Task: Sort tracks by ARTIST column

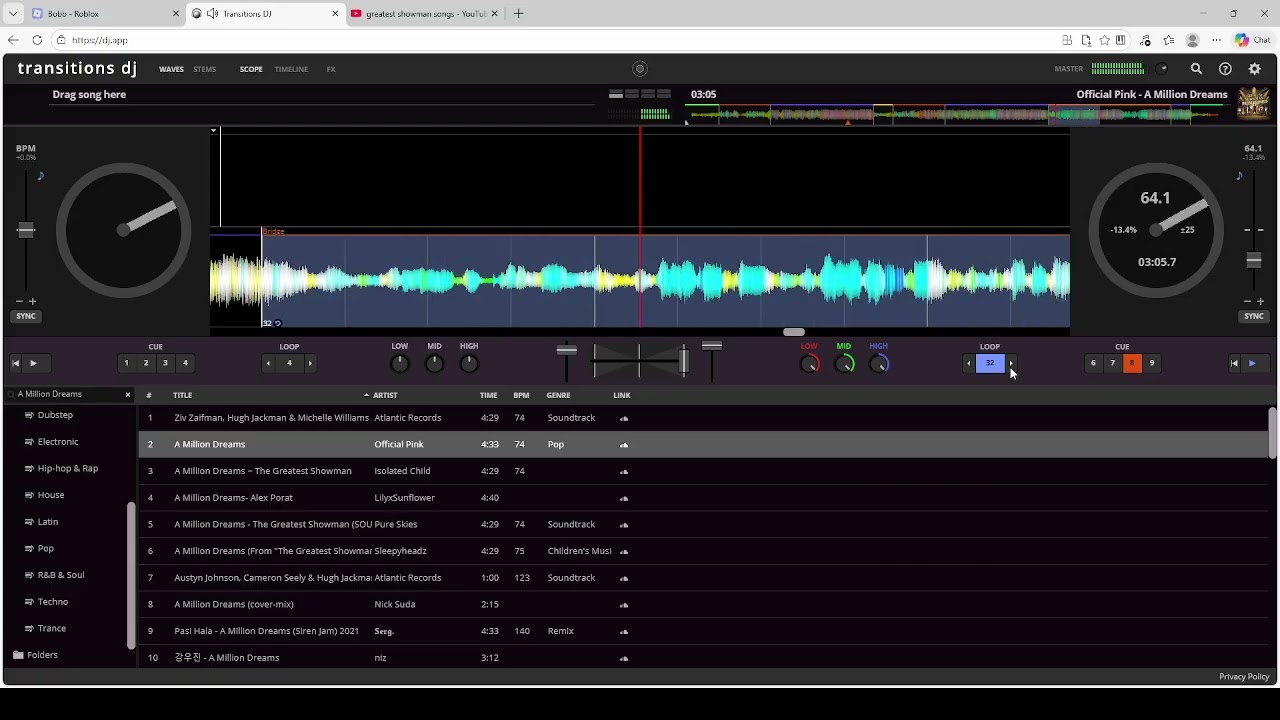Action: [x=385, y=395]
